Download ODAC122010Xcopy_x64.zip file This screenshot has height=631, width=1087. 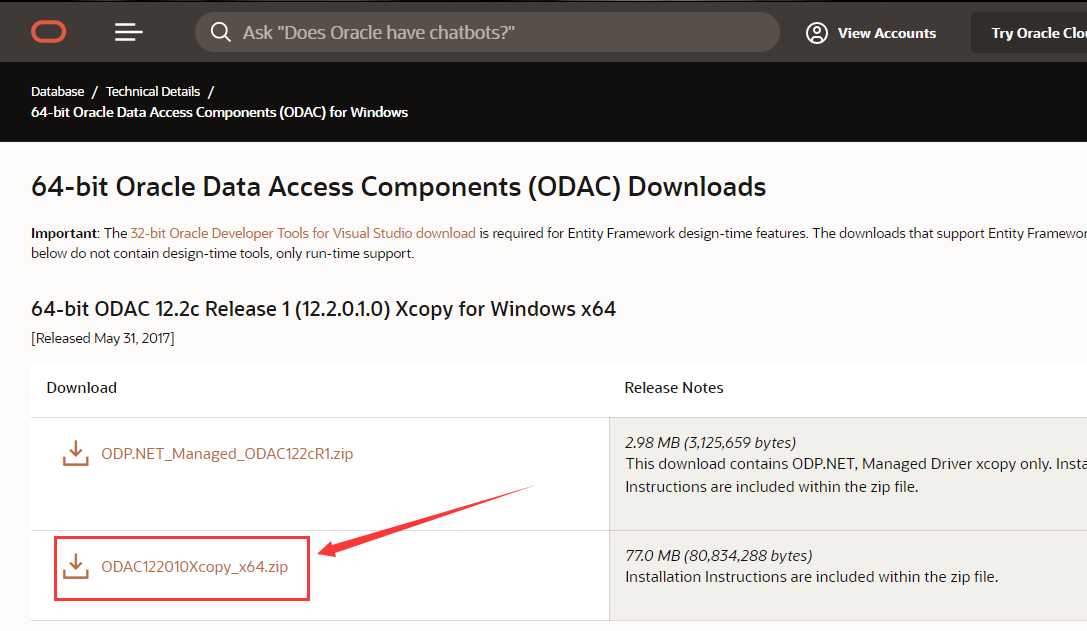(x=194, y=567)
